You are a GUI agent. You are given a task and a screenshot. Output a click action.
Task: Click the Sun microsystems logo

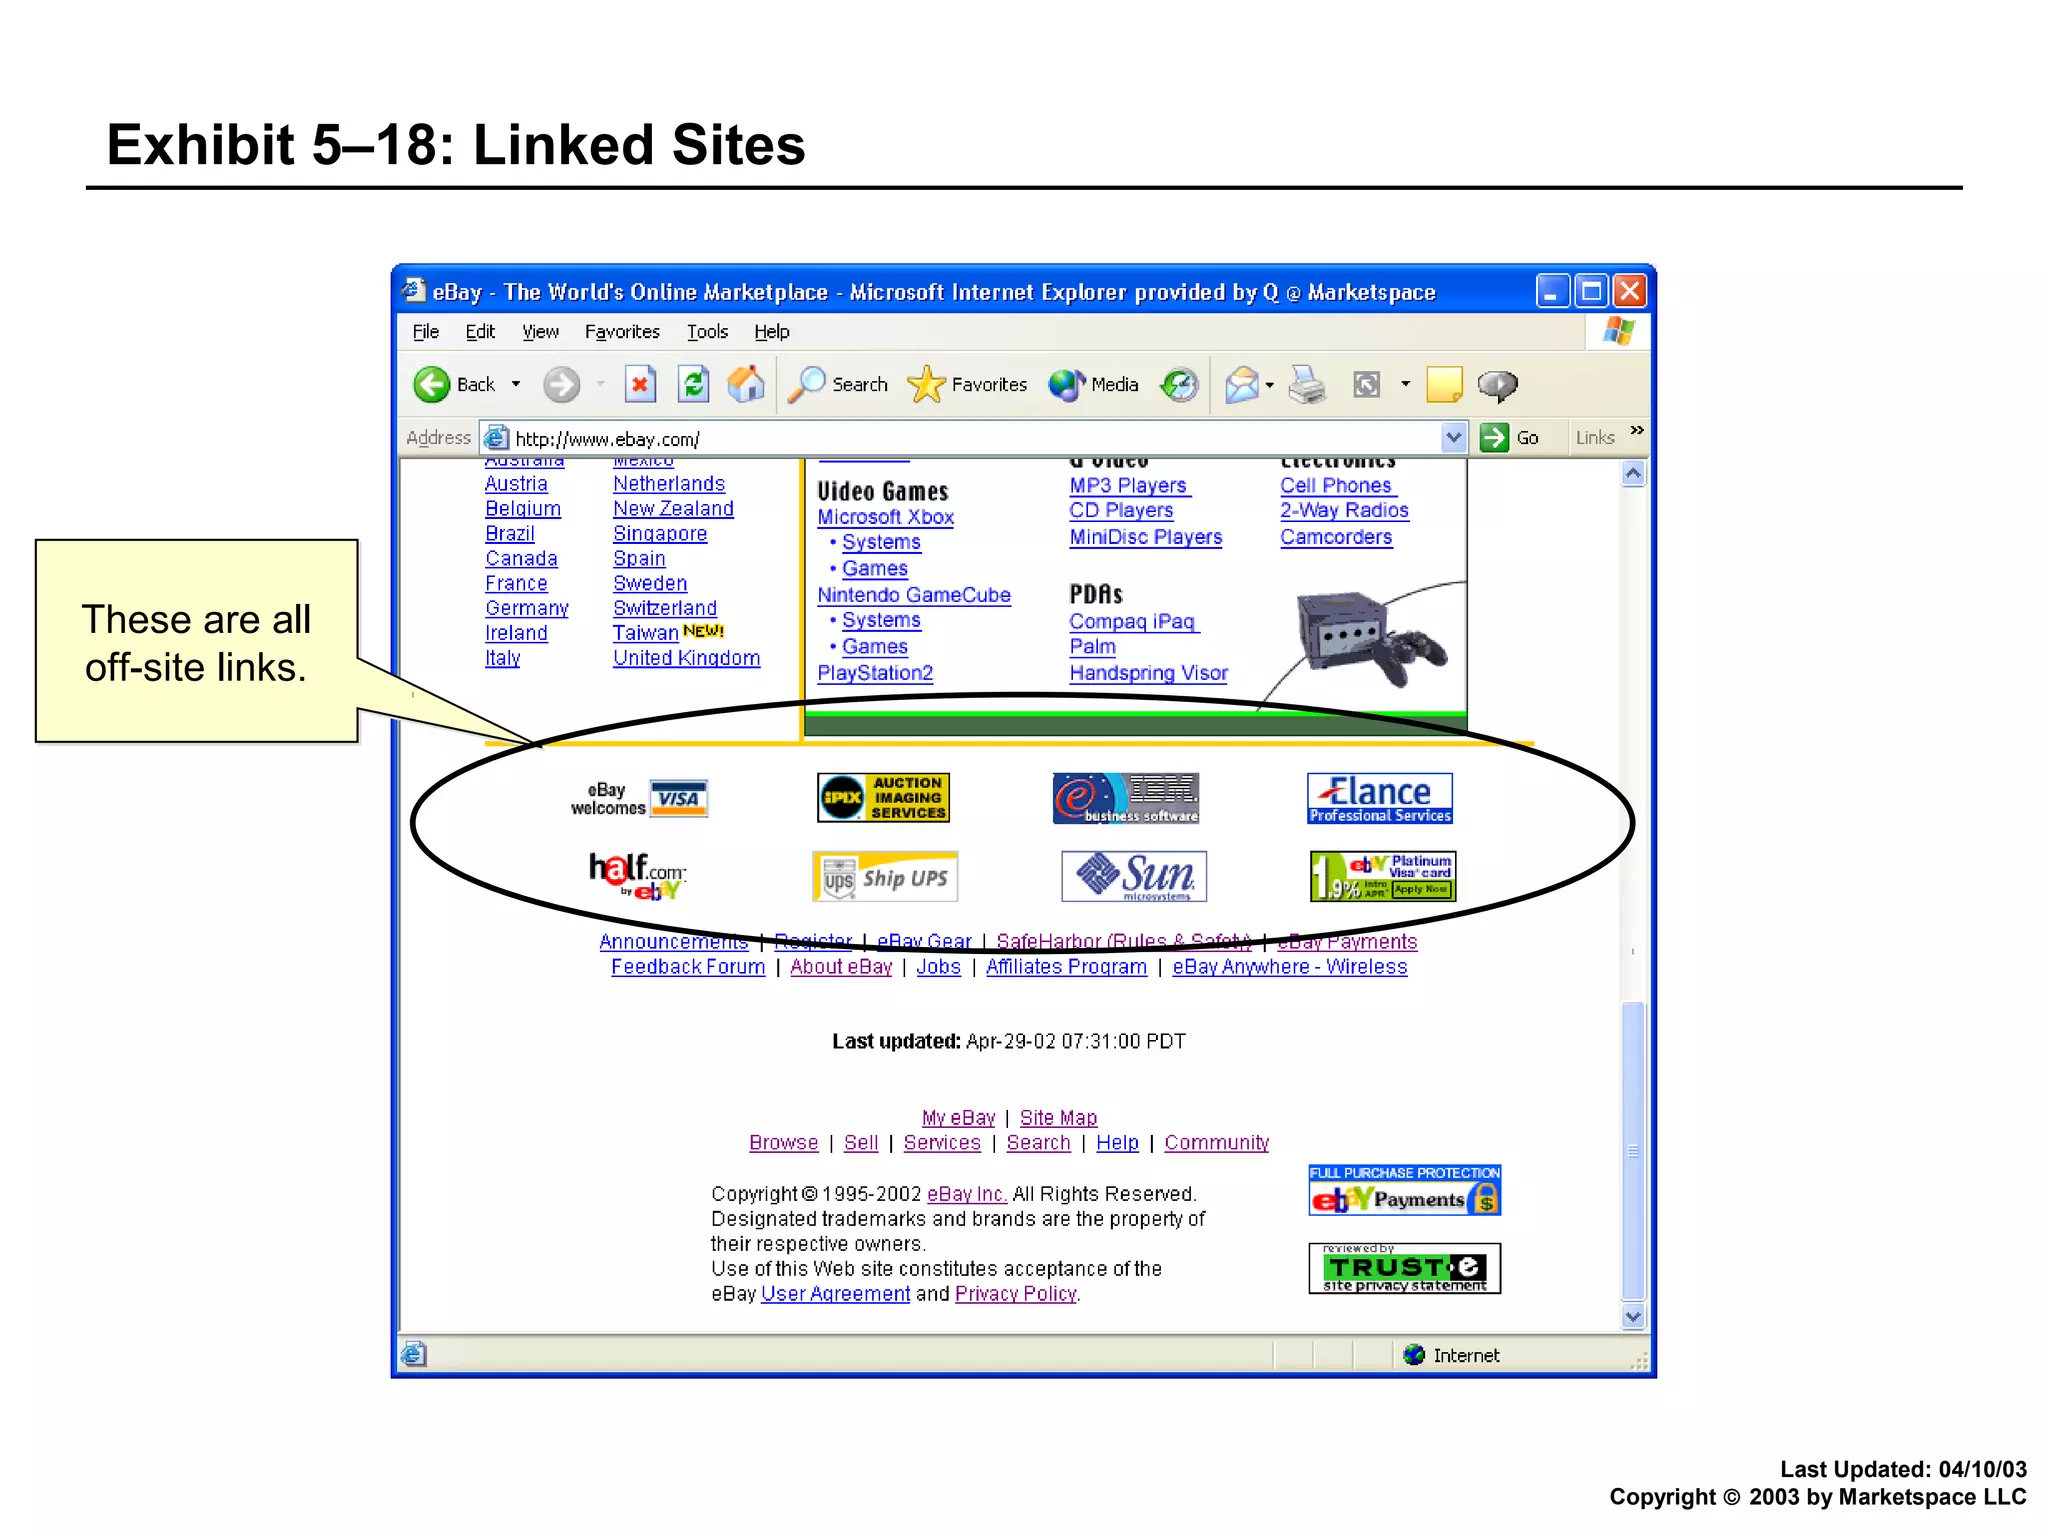pyautogui.click(x=1134, y=876)
